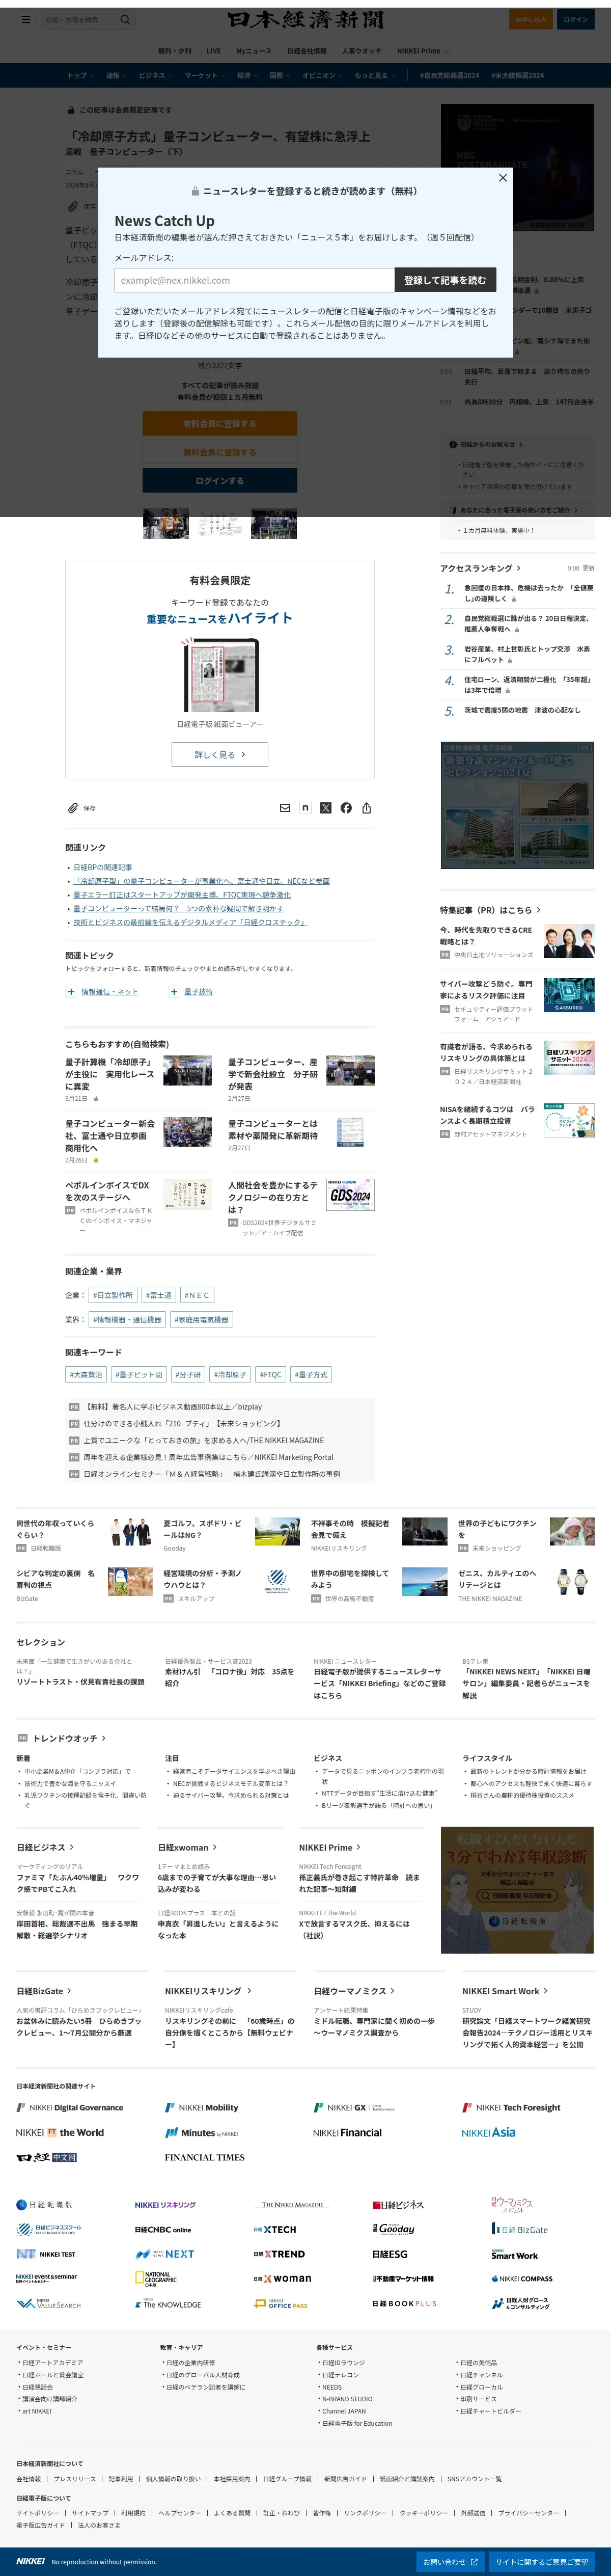Open 朝刊・夕刊 menu item
This screenshot has width=611, height=2576.
coord(174,51)
